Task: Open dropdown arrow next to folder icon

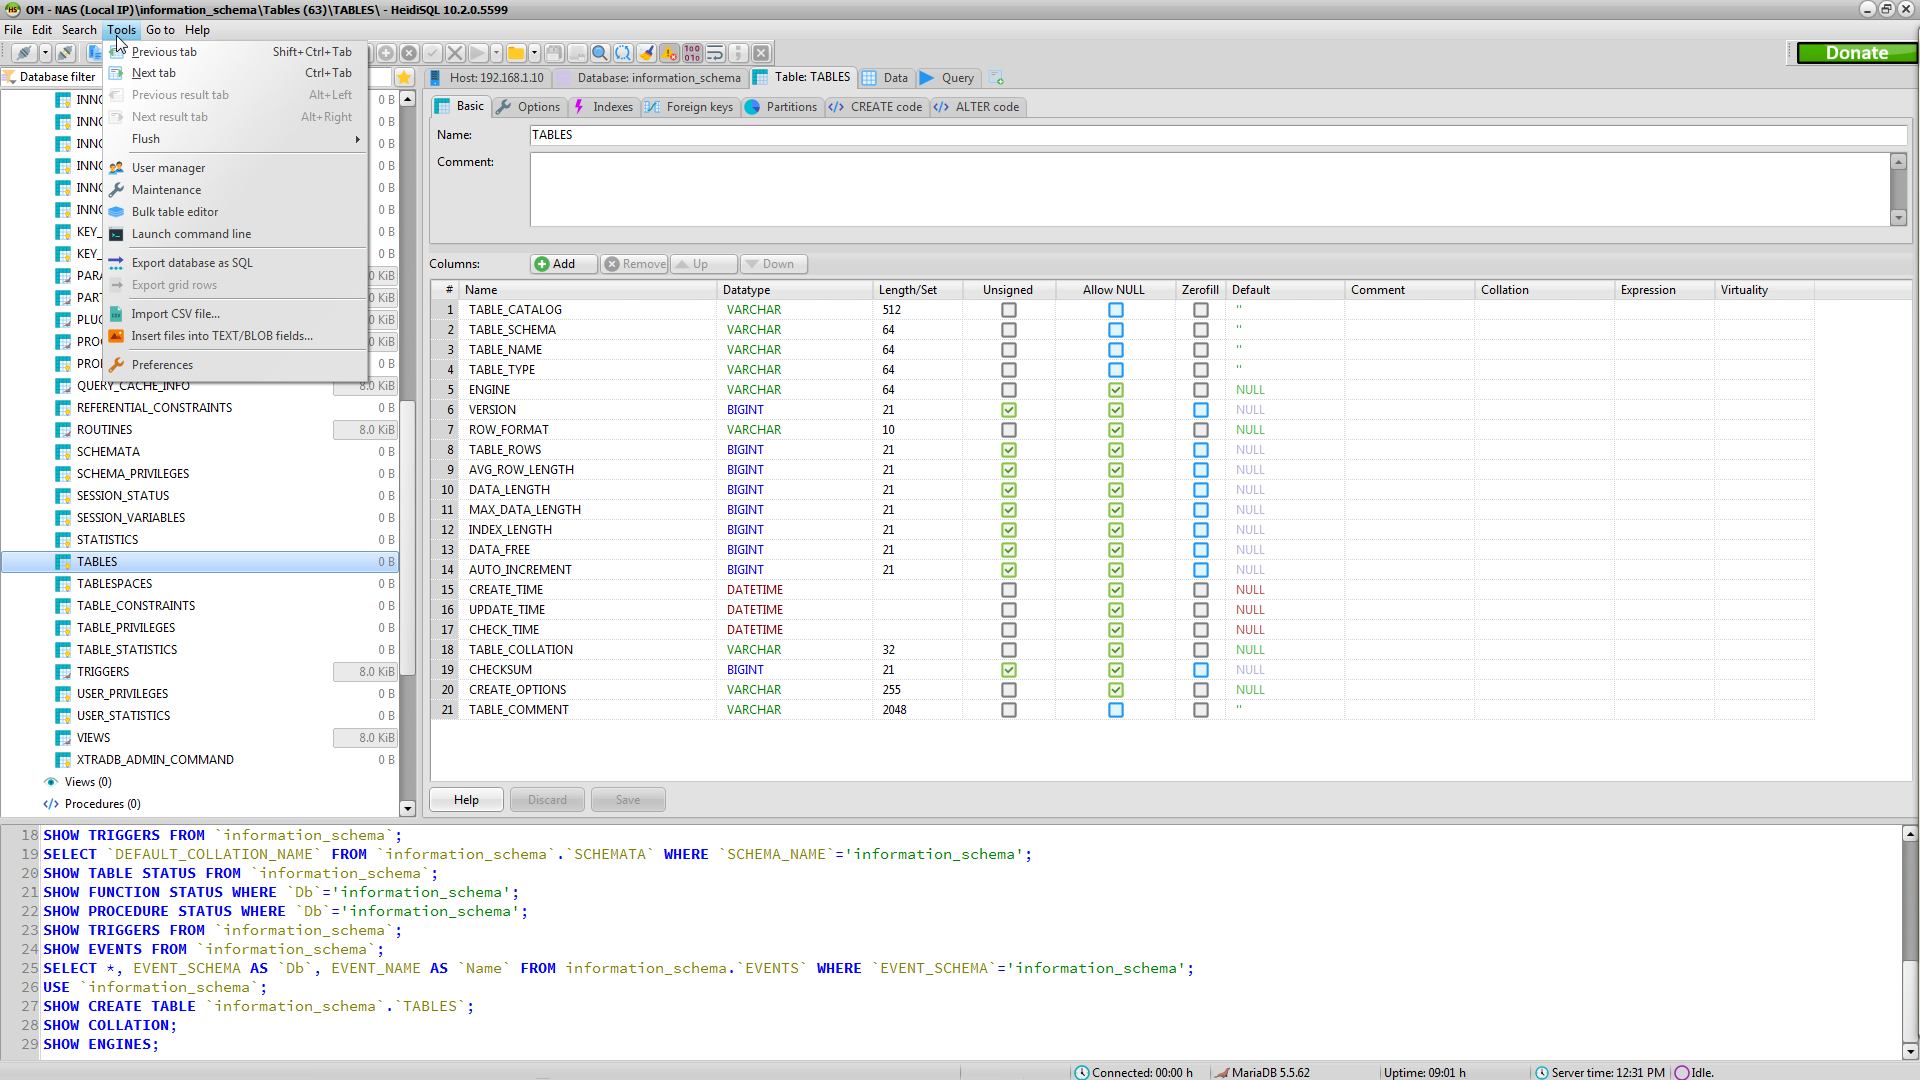Action: (535, 53)
